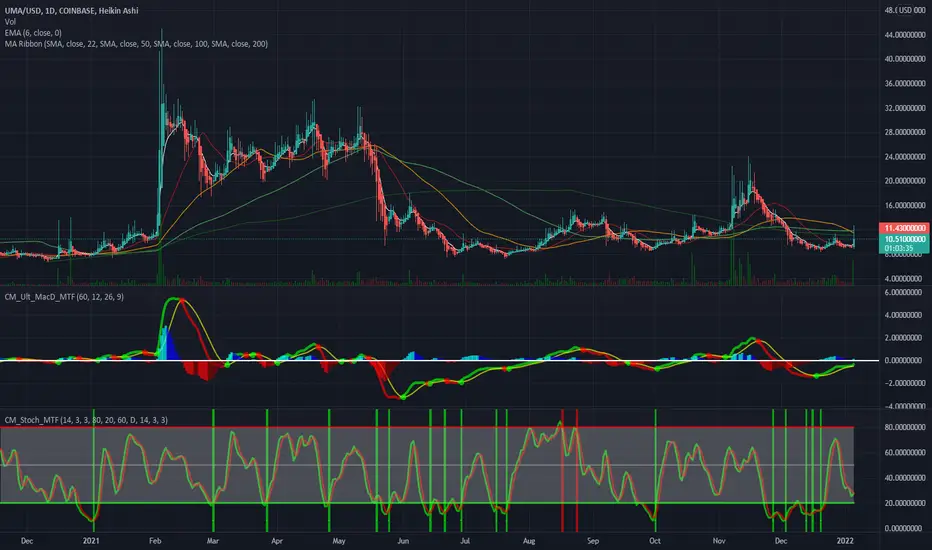Viewport: 932px width, 550px height.
Task: Click the Sep label on the time axis
Action: (593, 541)
